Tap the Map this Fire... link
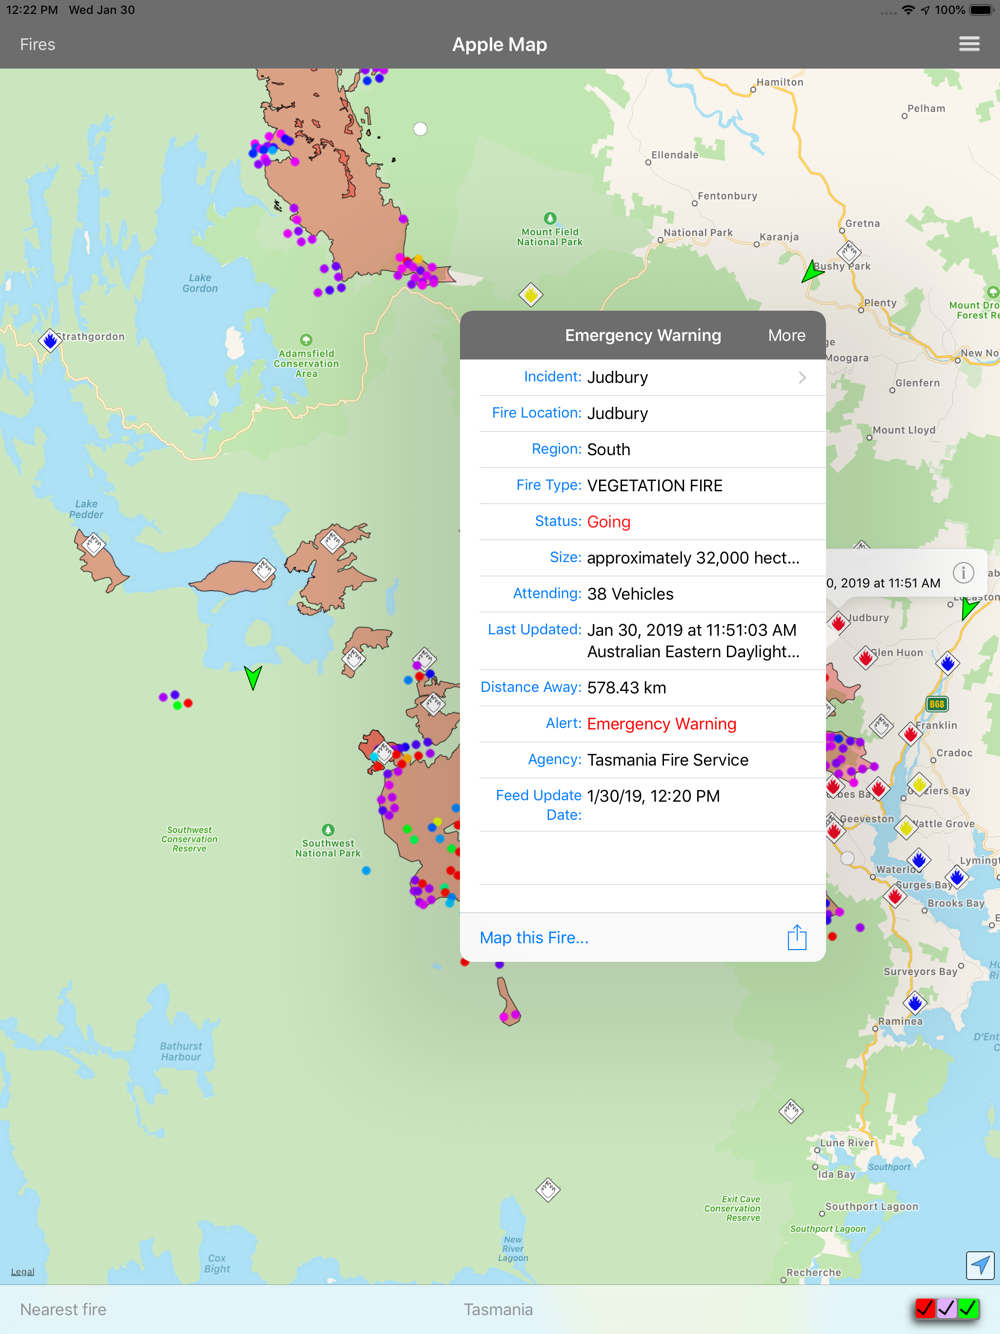1000x1334 pixels. 534,937
